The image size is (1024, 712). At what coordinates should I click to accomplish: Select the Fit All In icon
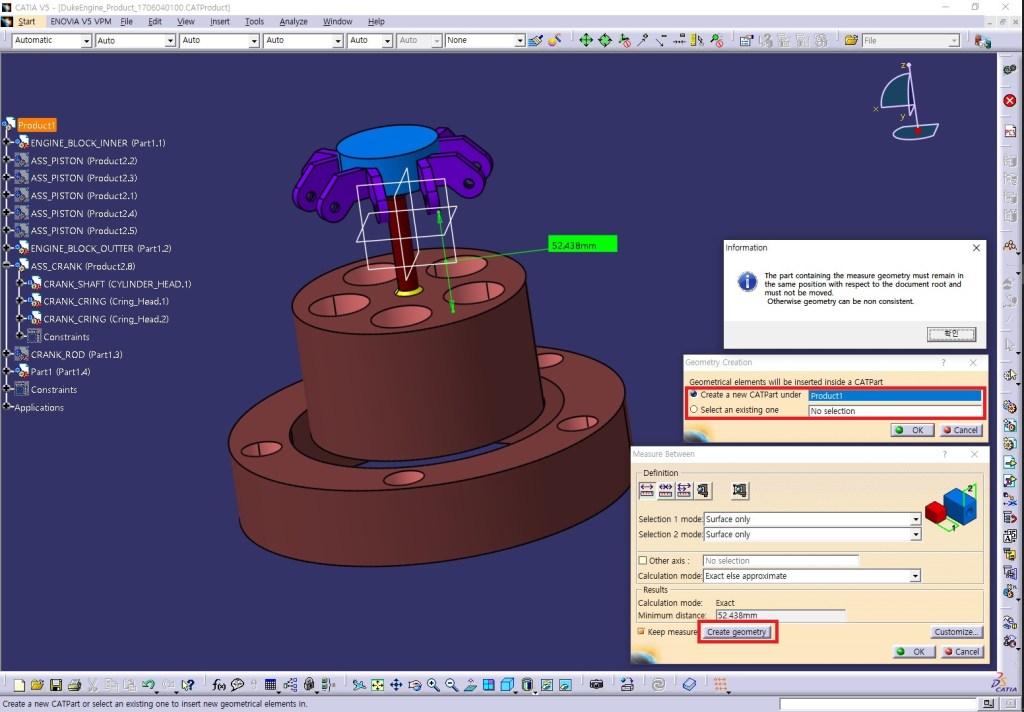point(378,685)
